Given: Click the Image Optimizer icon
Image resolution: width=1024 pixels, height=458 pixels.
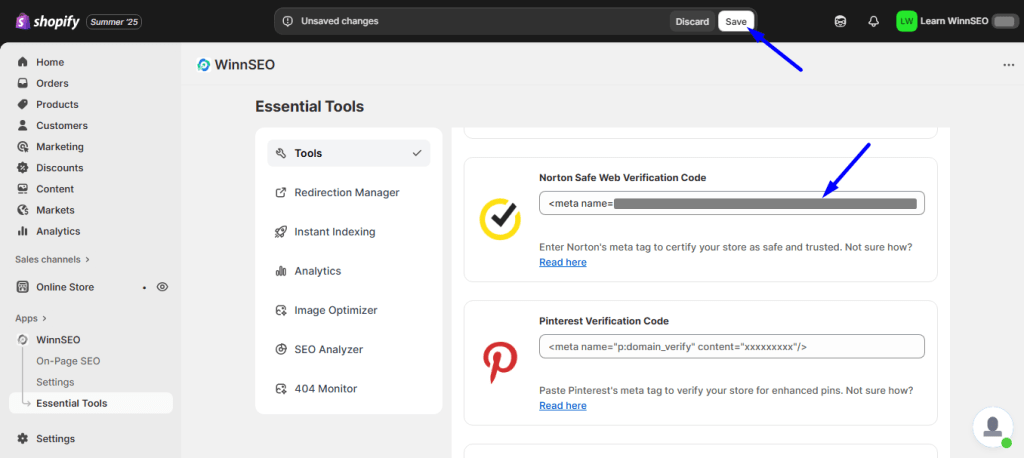Looking at the screenshot, I should 281,310.
